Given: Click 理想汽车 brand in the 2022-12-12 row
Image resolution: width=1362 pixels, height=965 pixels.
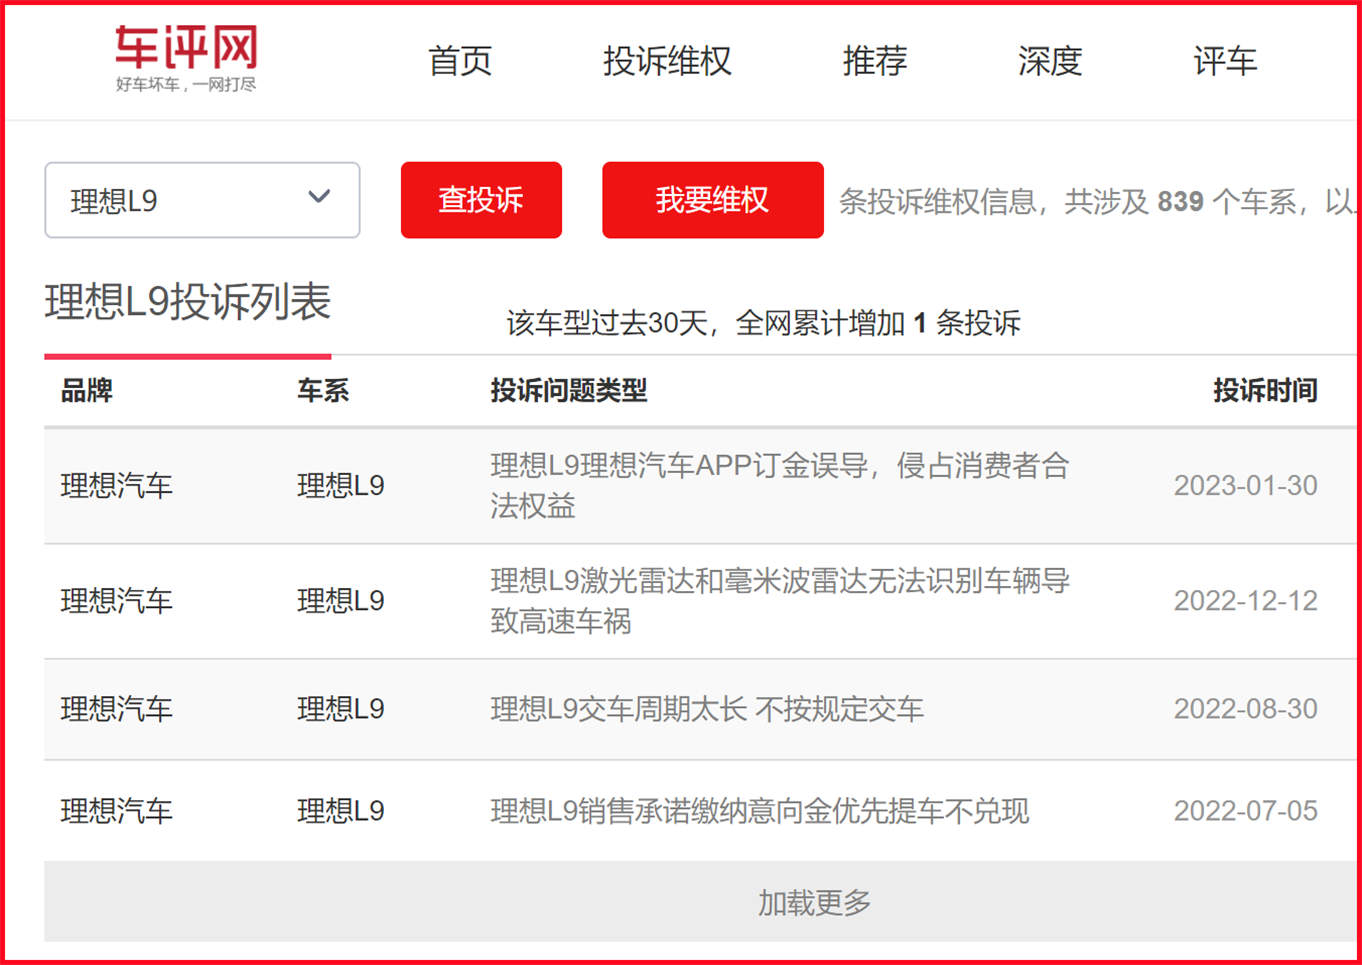Looking at the screenshot, I should 117,601.
